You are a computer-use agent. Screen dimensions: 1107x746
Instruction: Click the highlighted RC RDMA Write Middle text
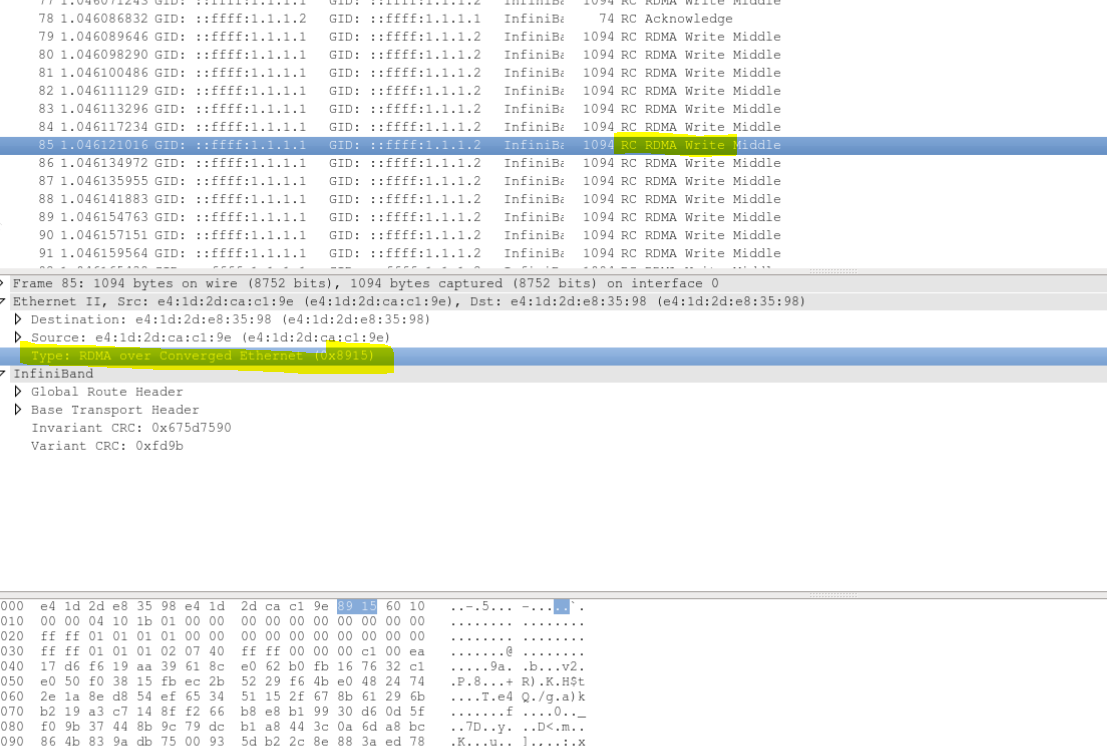pos(675,144)
